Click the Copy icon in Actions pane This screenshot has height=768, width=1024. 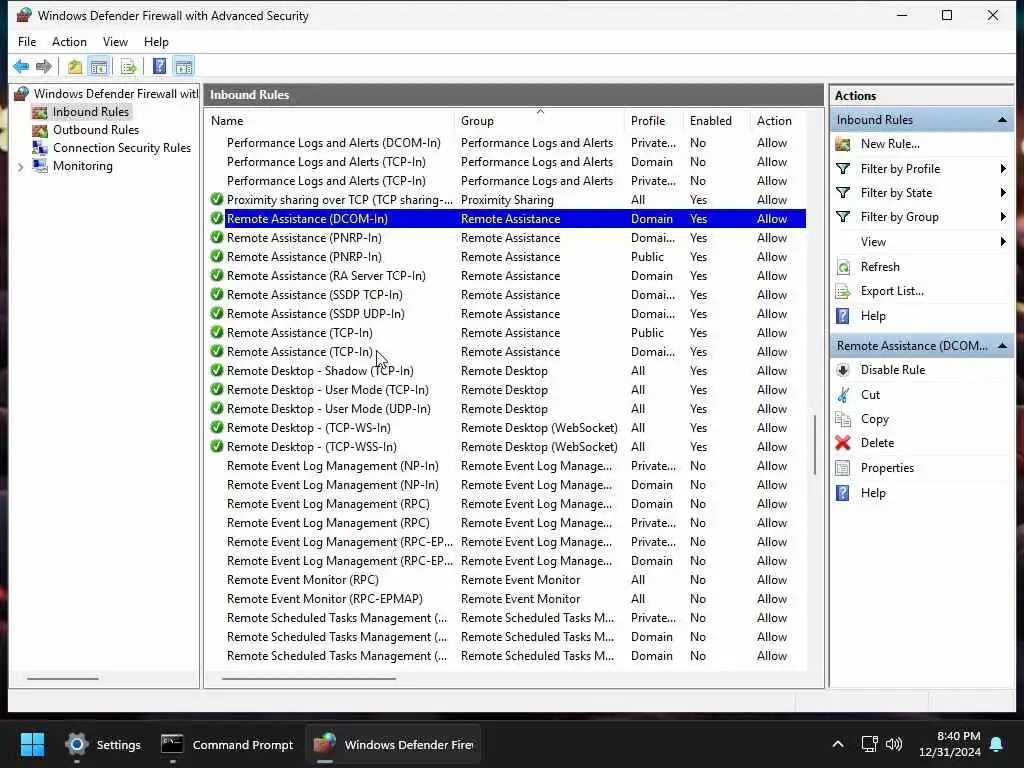tap(843, 419)
